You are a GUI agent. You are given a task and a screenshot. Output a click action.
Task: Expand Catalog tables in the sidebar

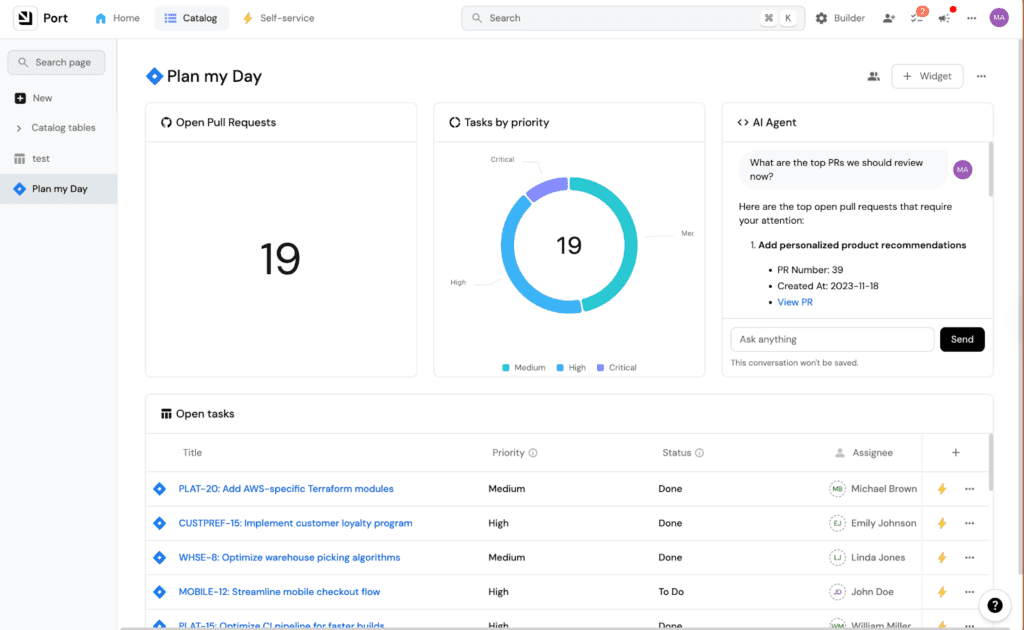tap(19, 128)
